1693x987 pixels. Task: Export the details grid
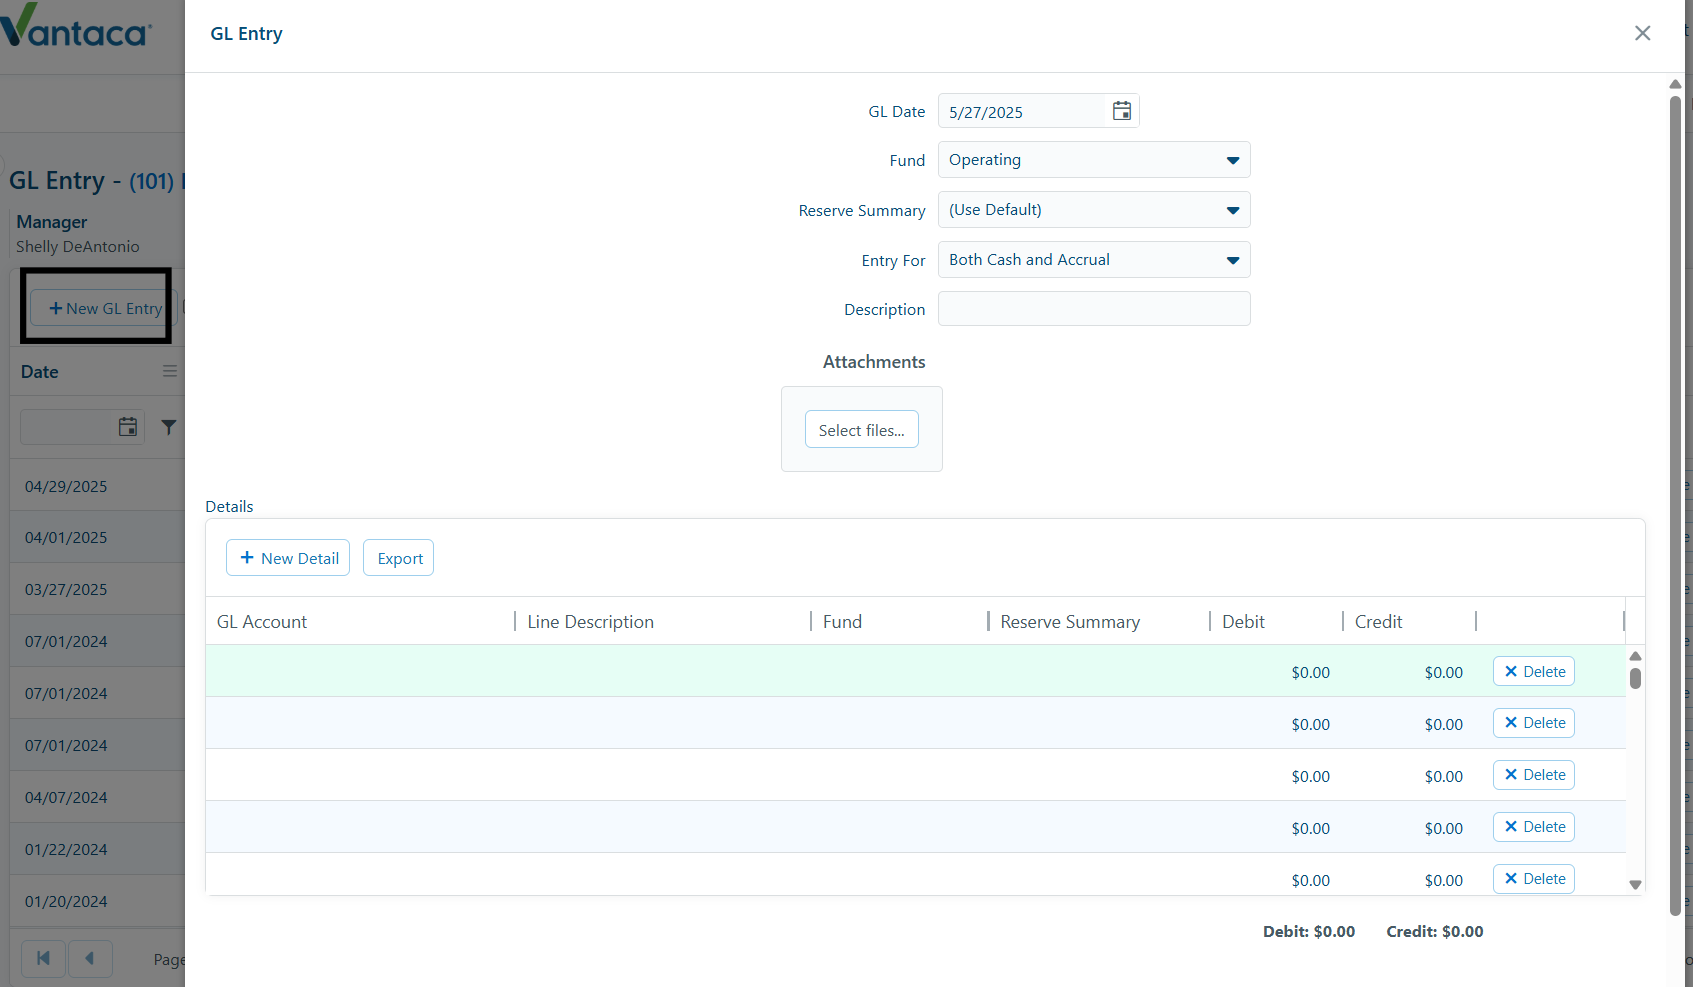tap(398, 557)
